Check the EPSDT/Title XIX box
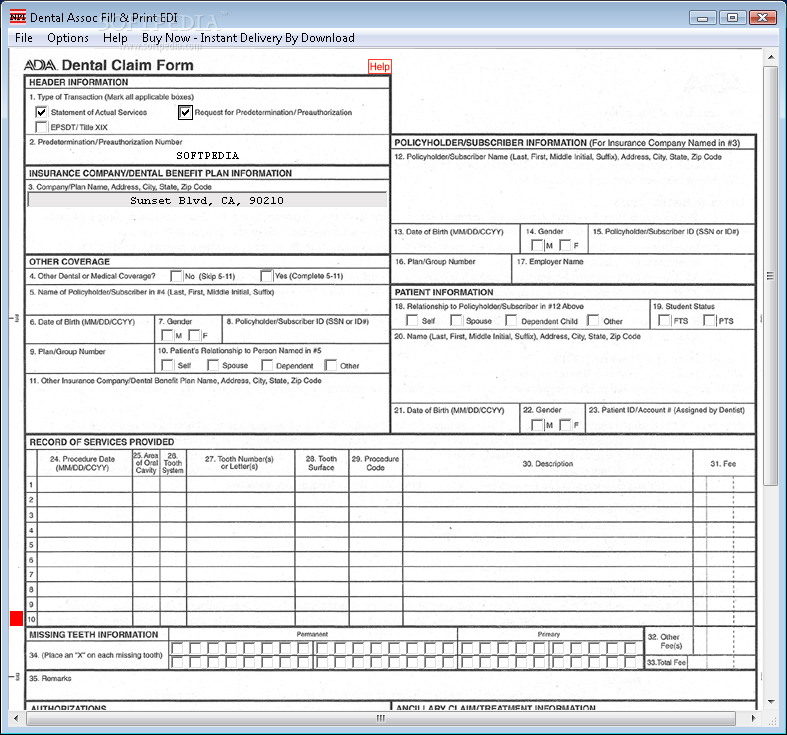The image size is (787, 735). point(42,127)
